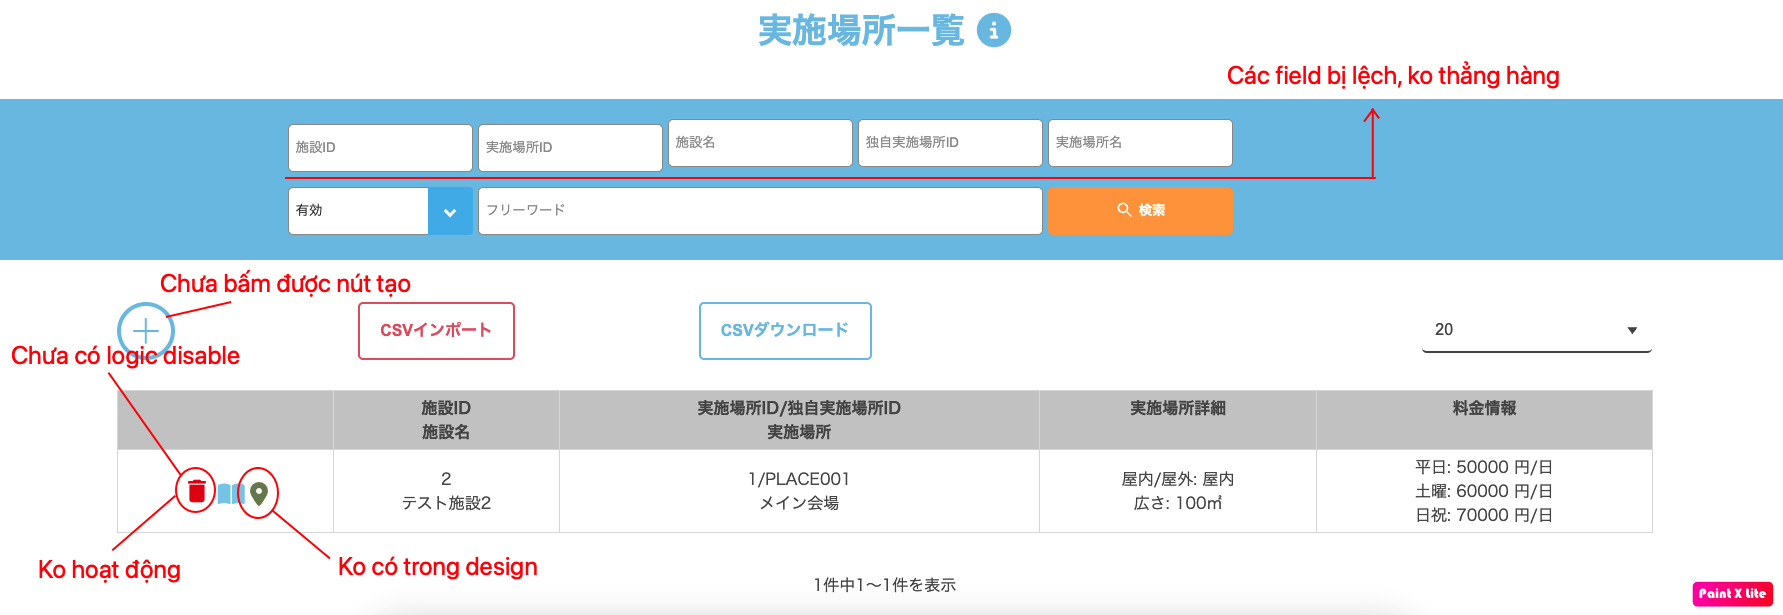Click the blue chevron on the status select
Image resolution: width=1783 pixels, height=615 pixels.
pyautogui.click(x=450, y=212)
